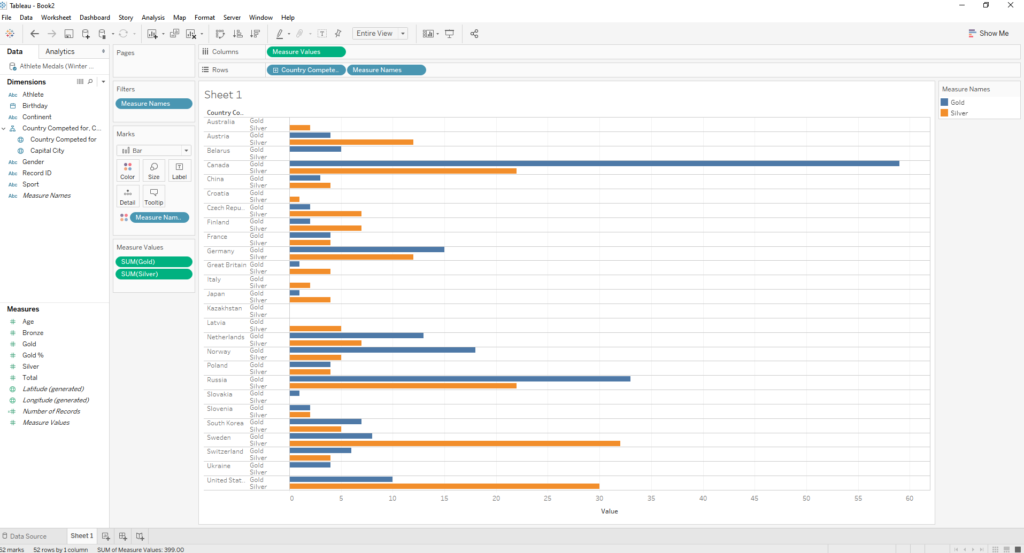
Task: Open the Bar mark type dropdown
Action: [153, 150]
